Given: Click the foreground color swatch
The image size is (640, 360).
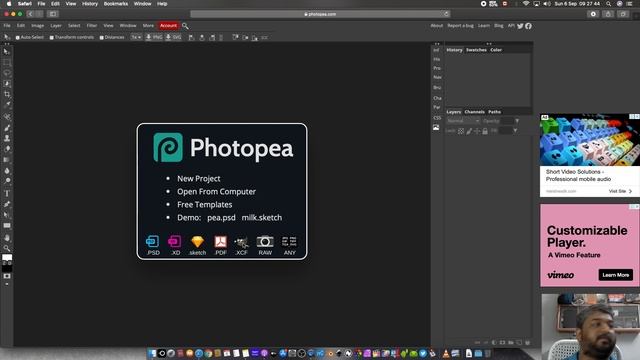Looking at the screenshot, I should [7, 258].
